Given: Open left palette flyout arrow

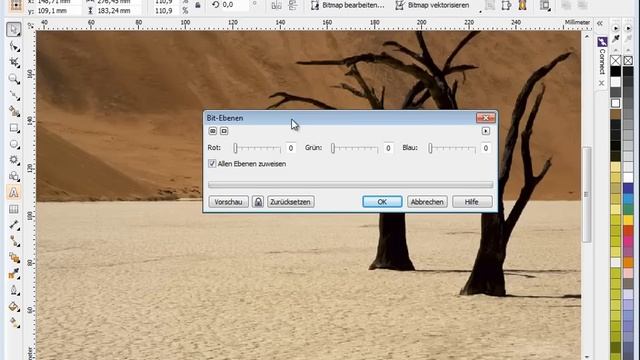Looking at the screenshot, I should tap(616, 29).
